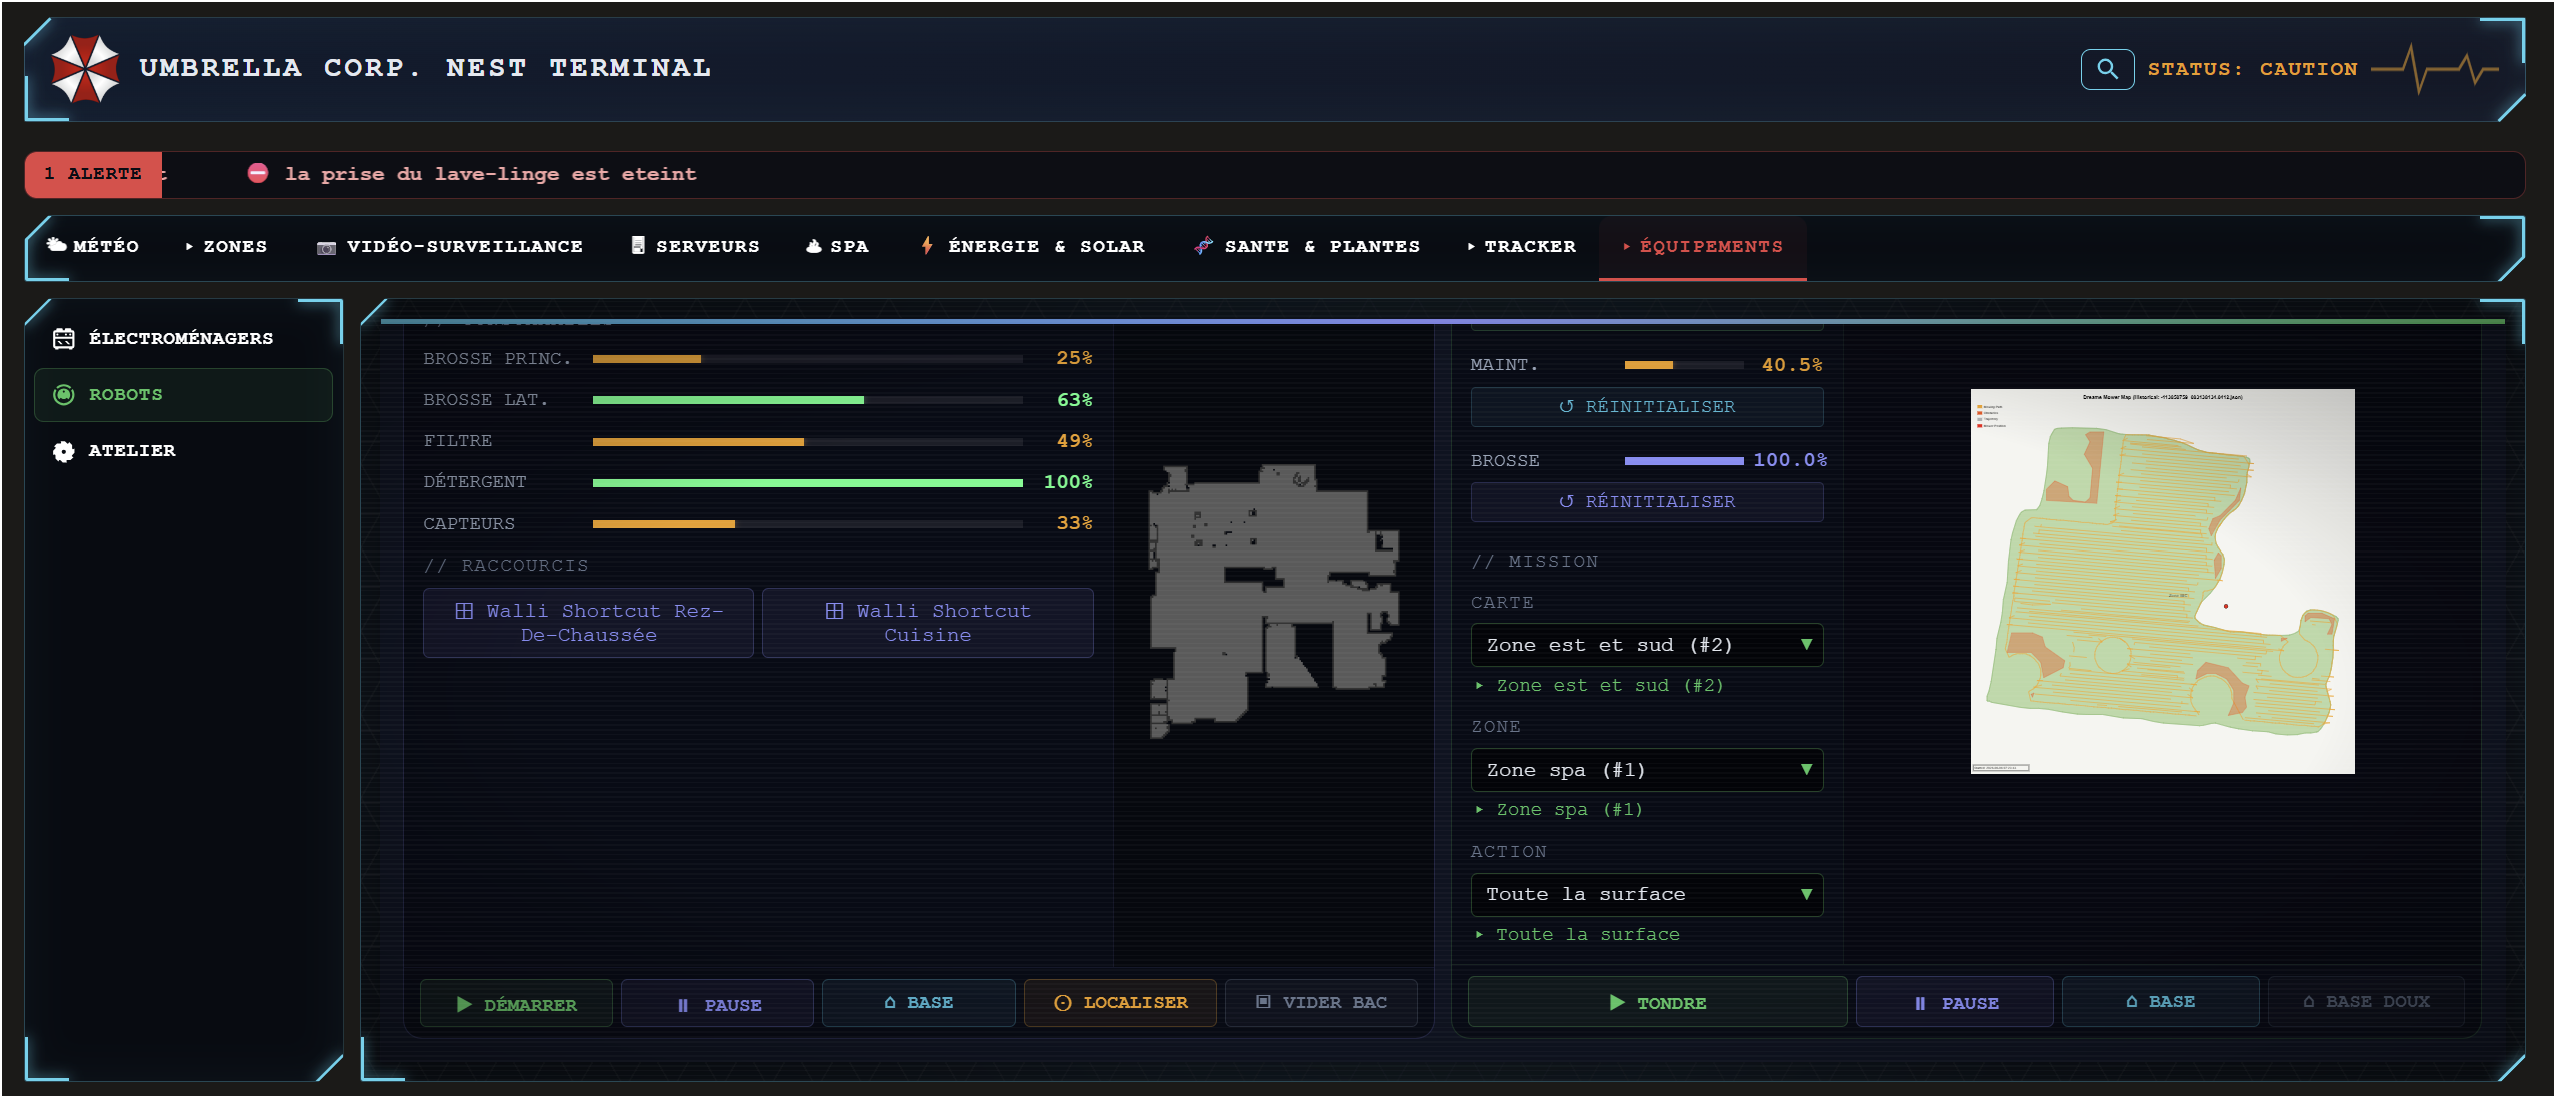Click the vacuum Base home icon
Image resolution: width=2556 pixels, height=1098 pixels.
point(889,1002)
